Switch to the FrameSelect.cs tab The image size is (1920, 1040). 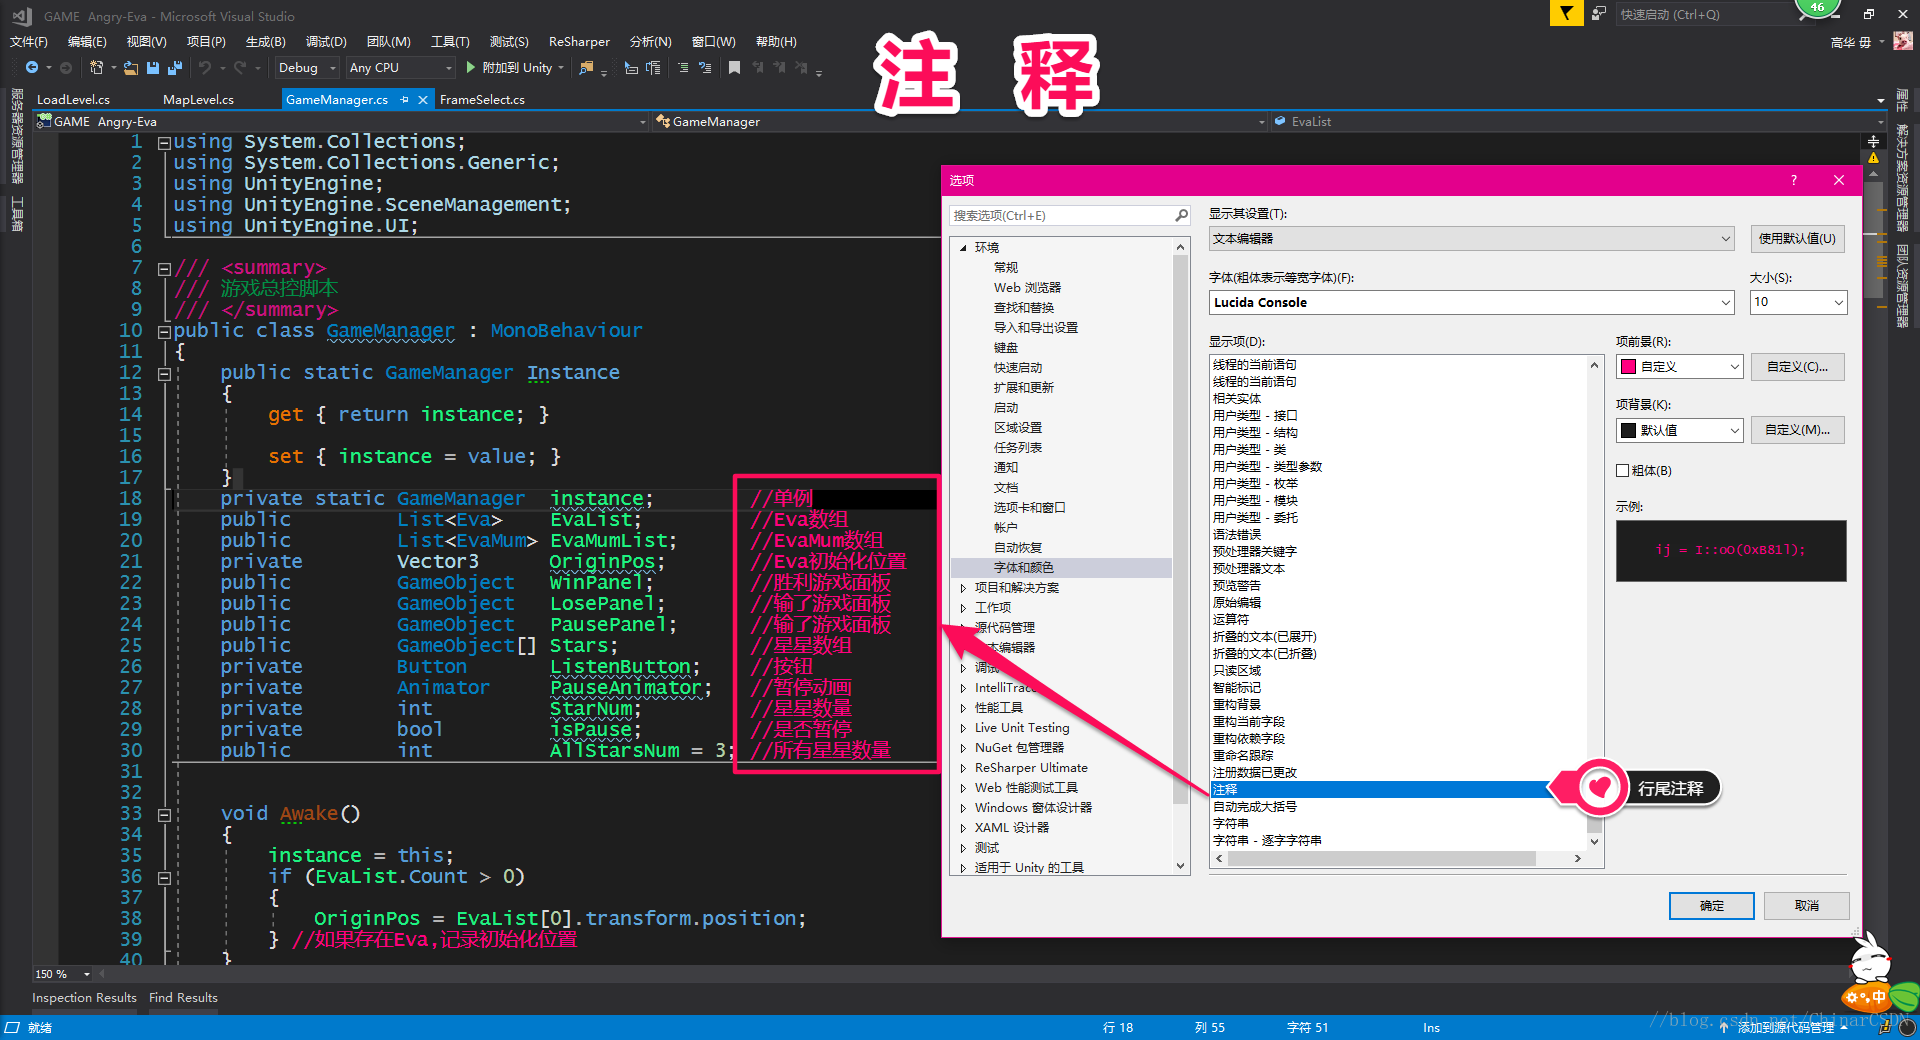pyautogui.click(x=482, y=100)
